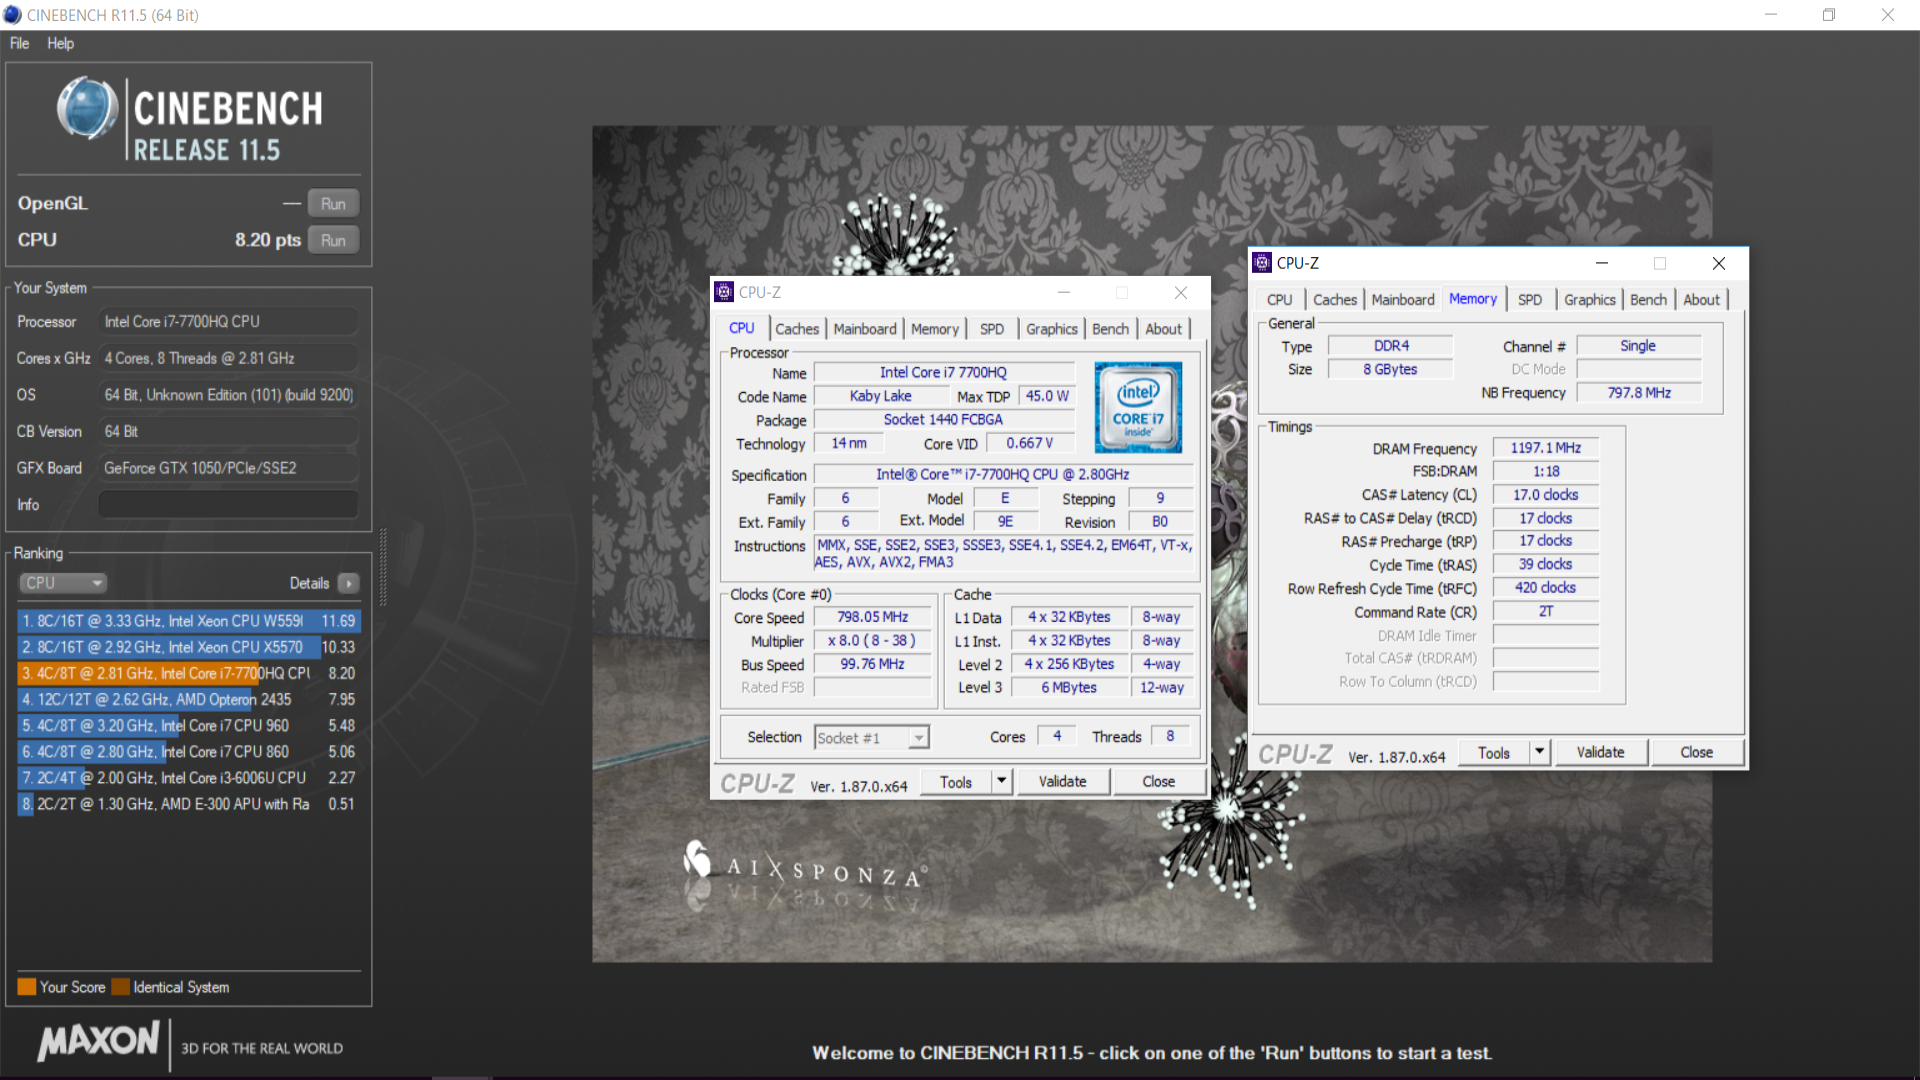Switch to Graphics tab in left CPU-Z window

pos(1051,329)
